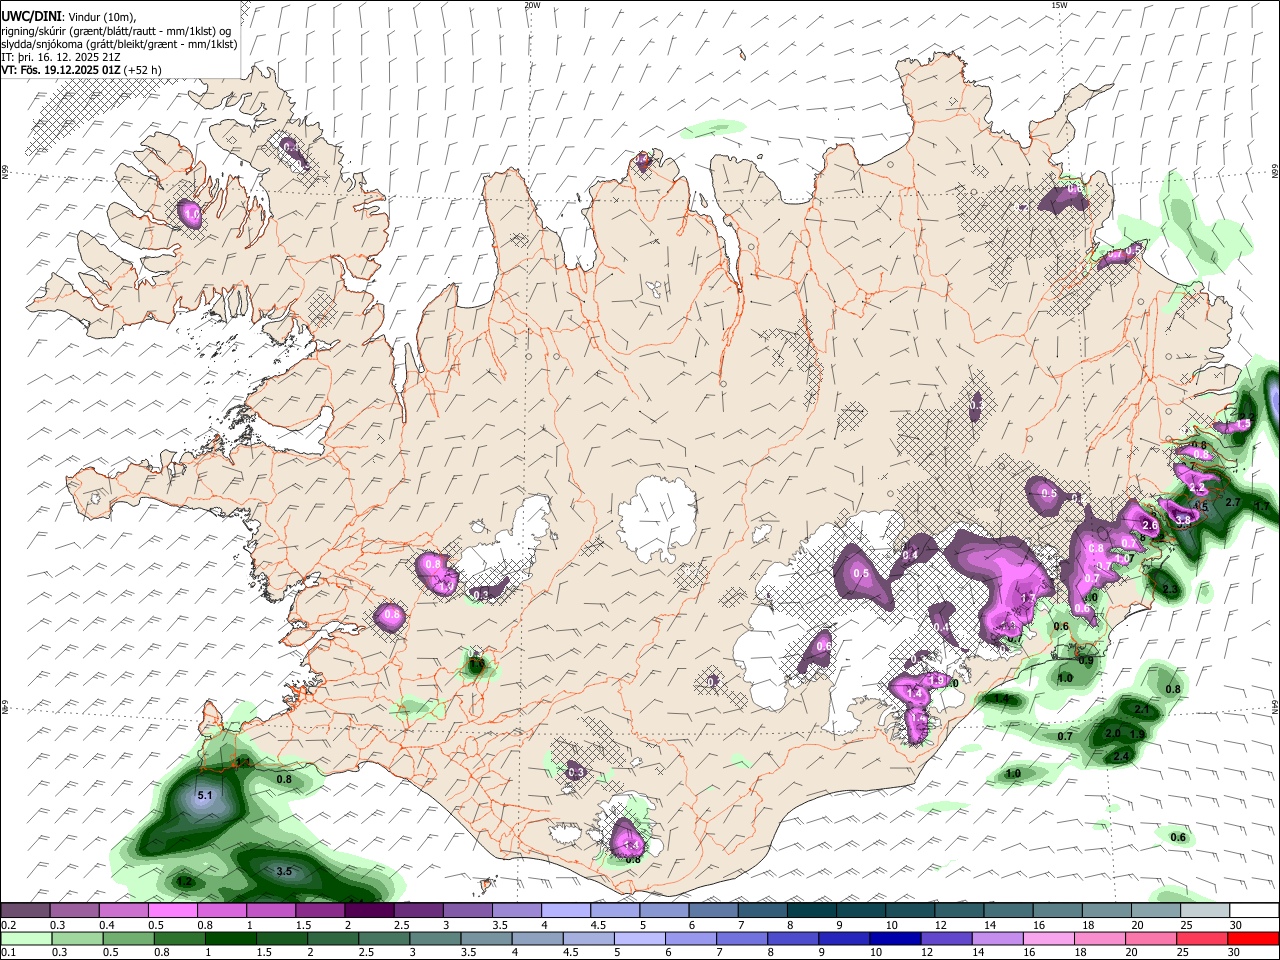
Task: Click the '20W' longitude label
Action: (x=532, y=5)
